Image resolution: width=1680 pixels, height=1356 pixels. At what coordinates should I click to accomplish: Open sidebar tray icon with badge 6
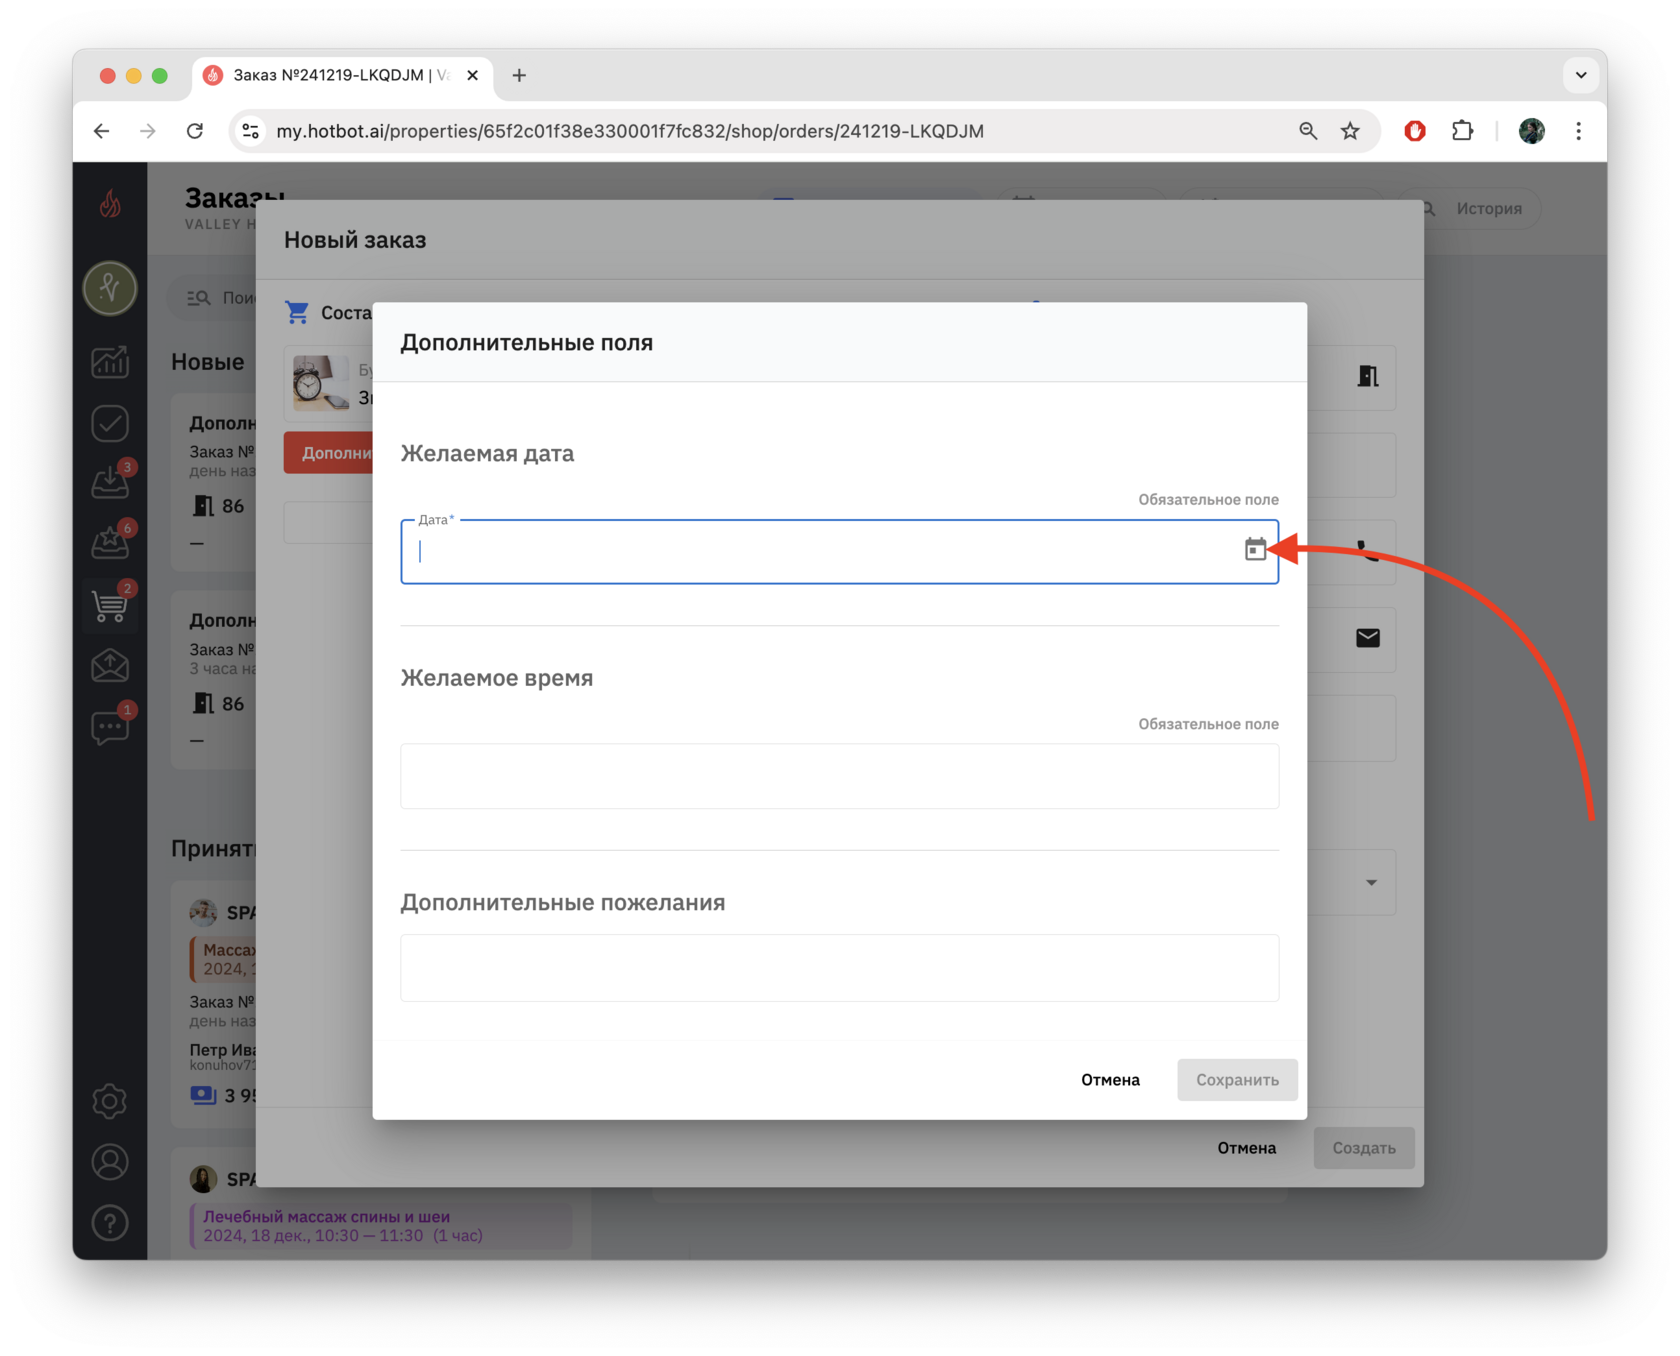pos(110,543)
